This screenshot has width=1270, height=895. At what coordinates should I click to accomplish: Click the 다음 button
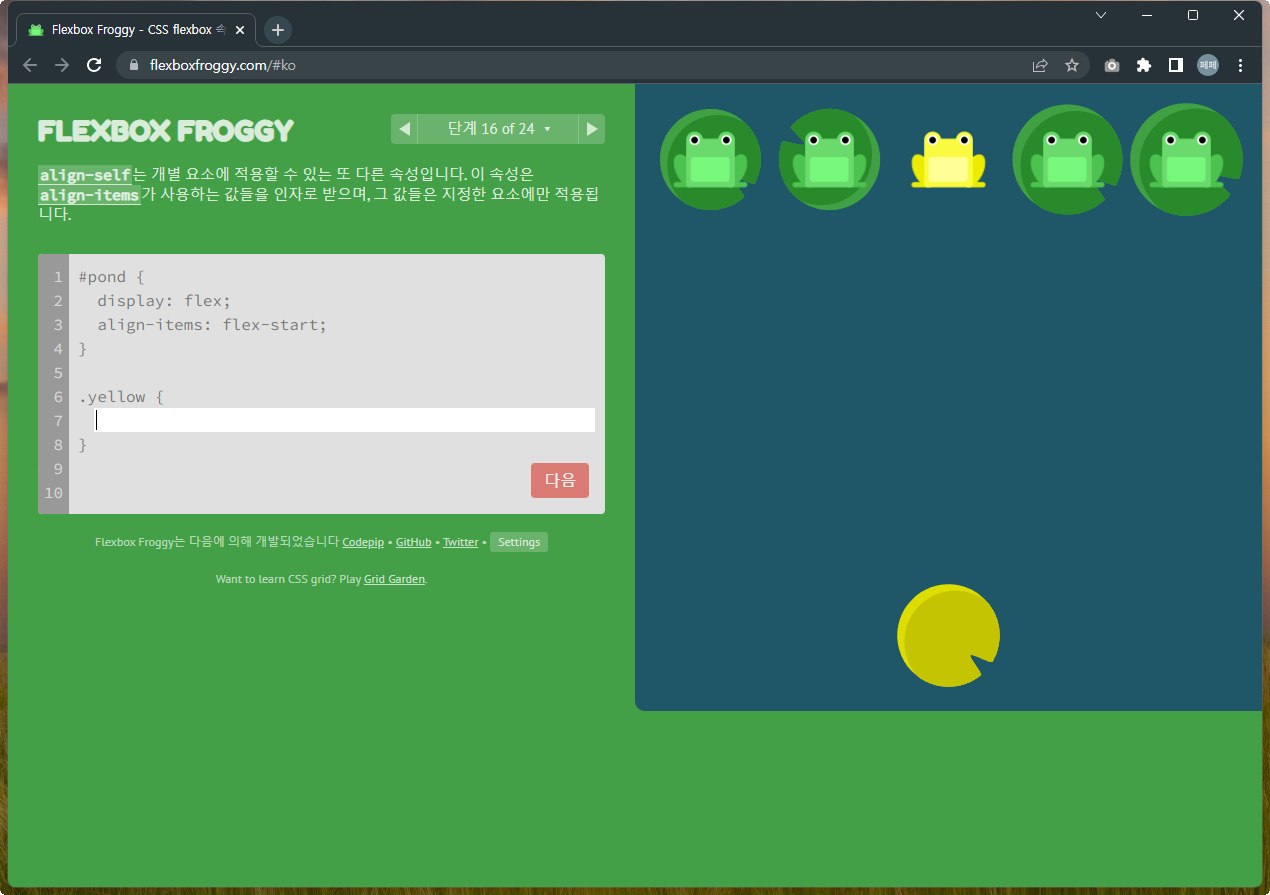[560, 480]
